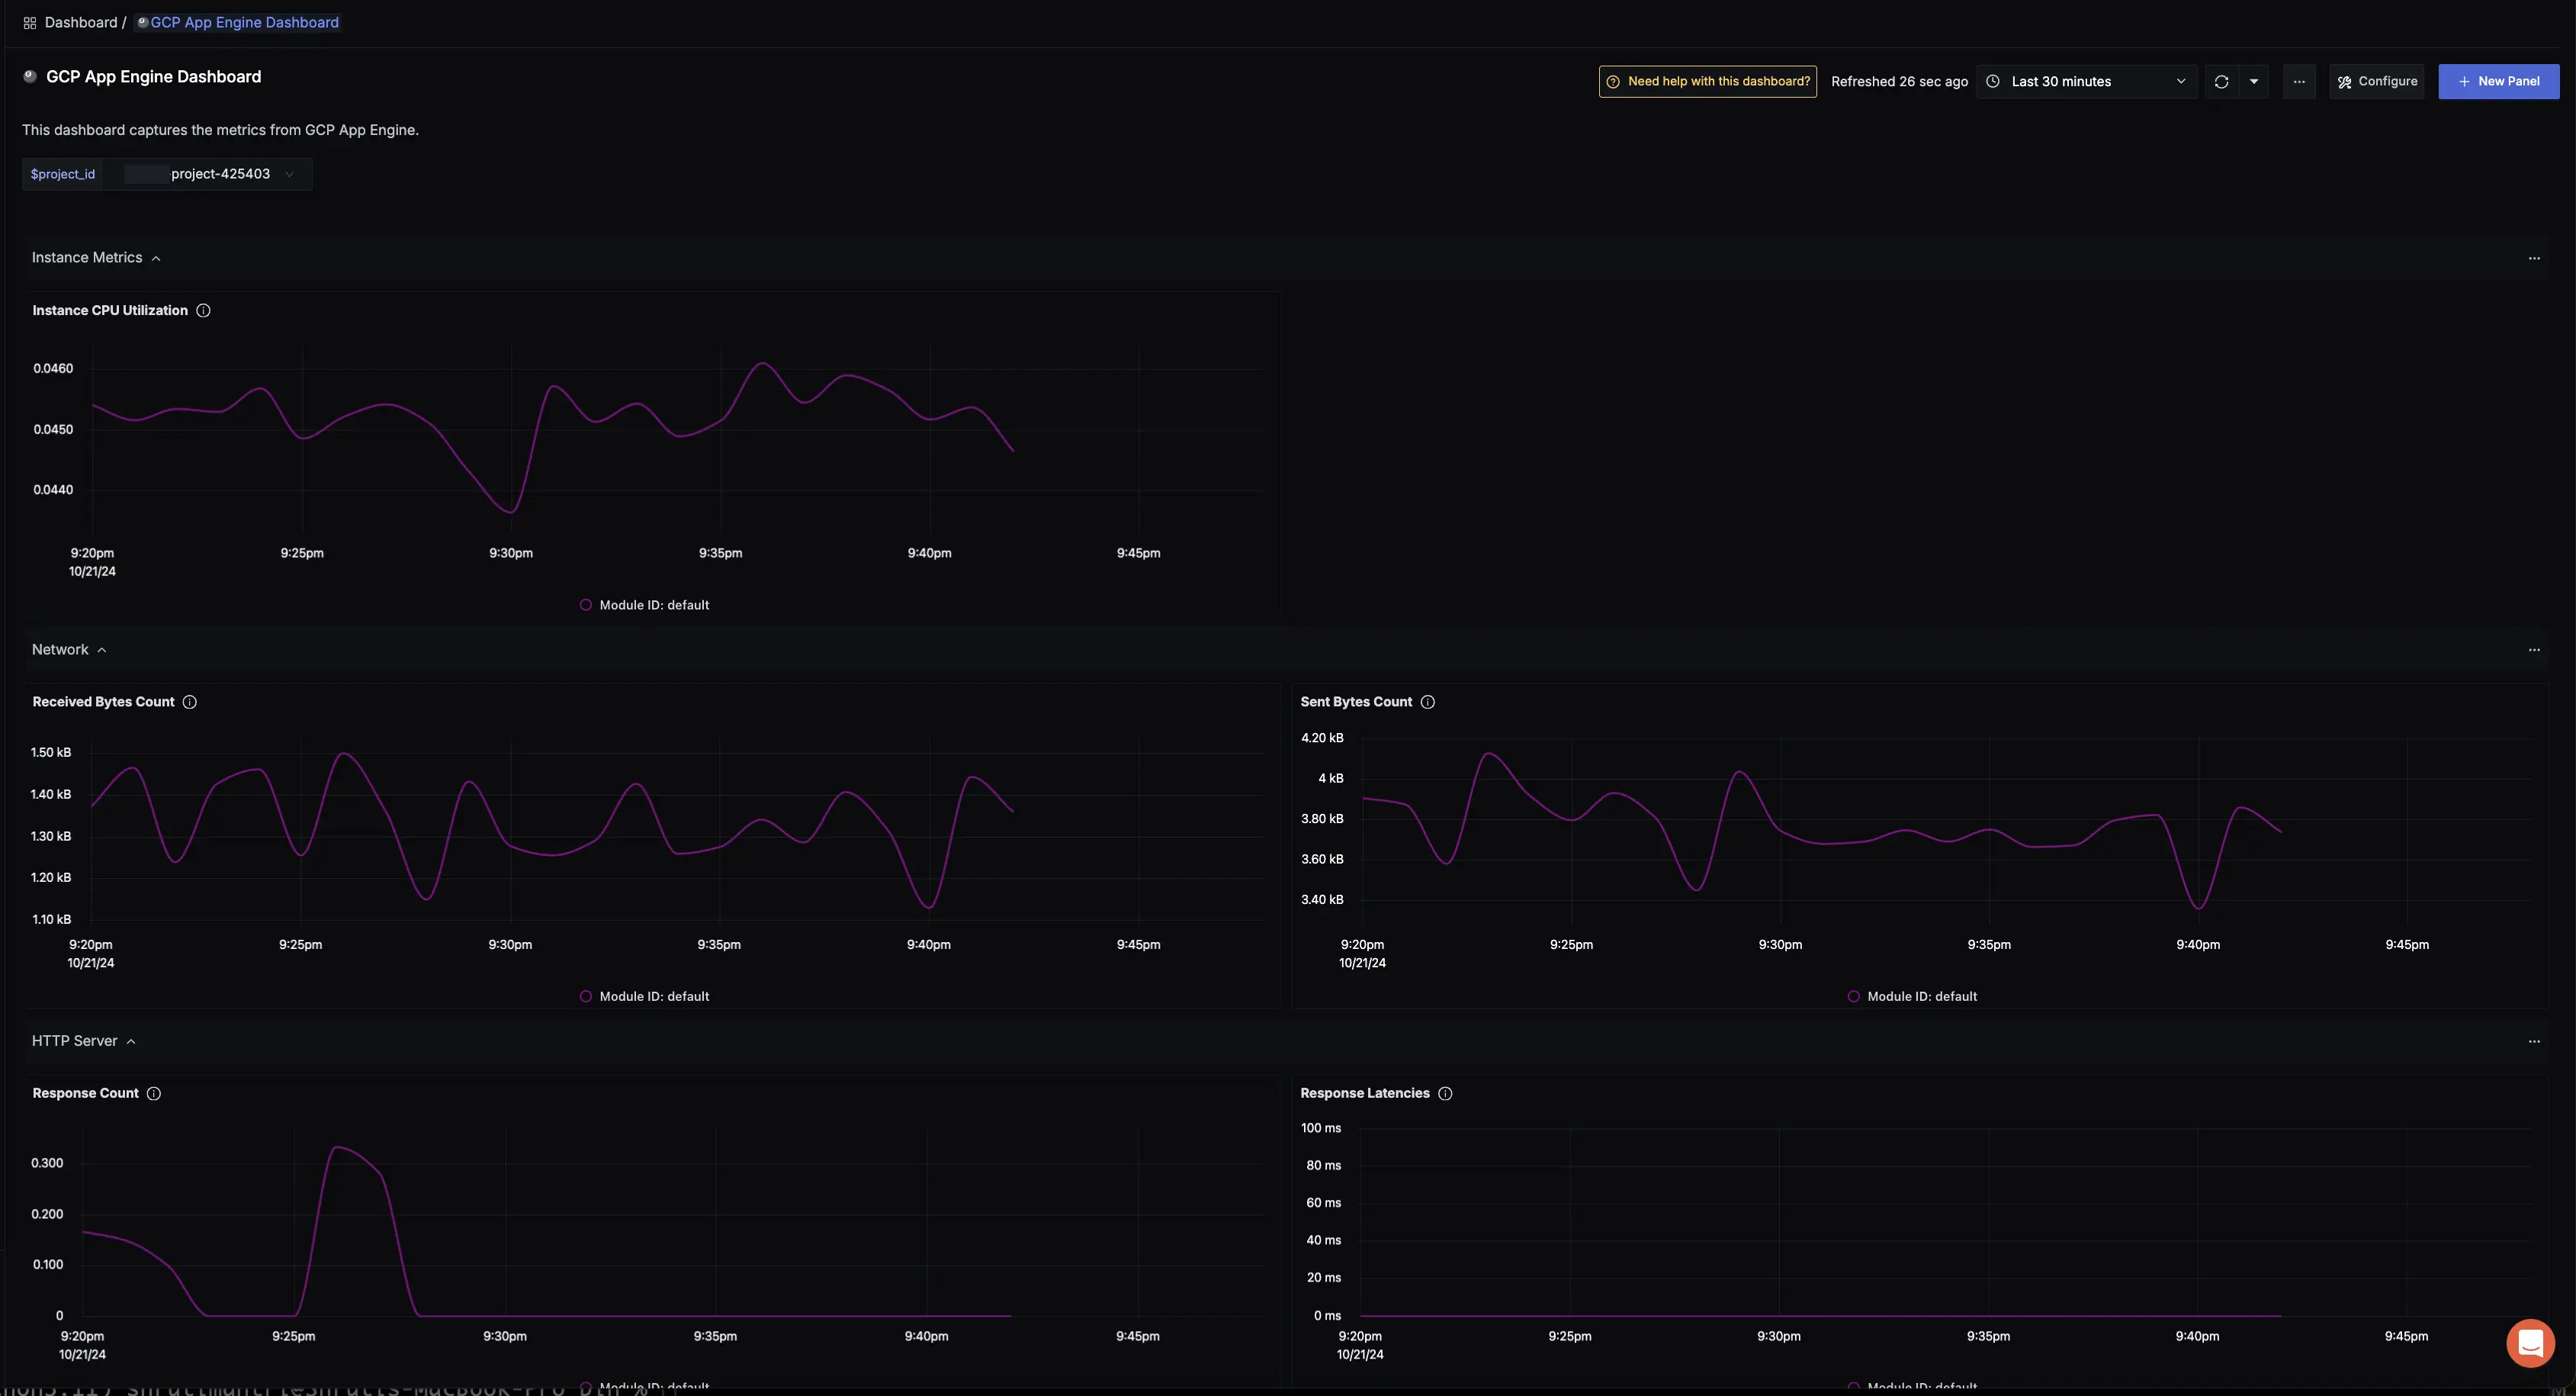Click the Instance Metrics panel menu

(2535, 258)
